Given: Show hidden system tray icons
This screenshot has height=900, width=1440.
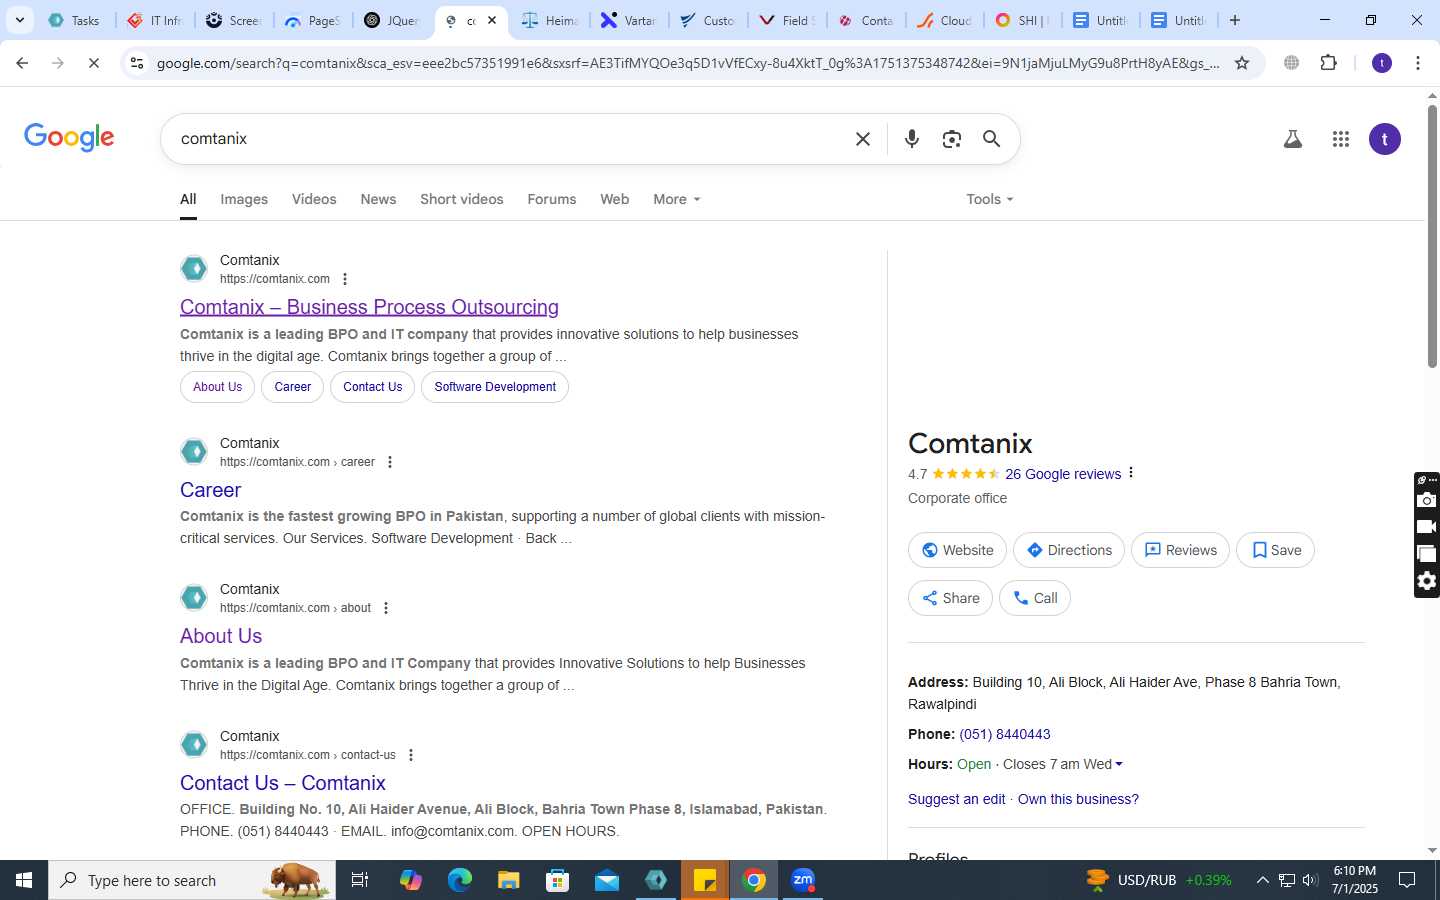Looking at the screenshot, I should 1262,880.
